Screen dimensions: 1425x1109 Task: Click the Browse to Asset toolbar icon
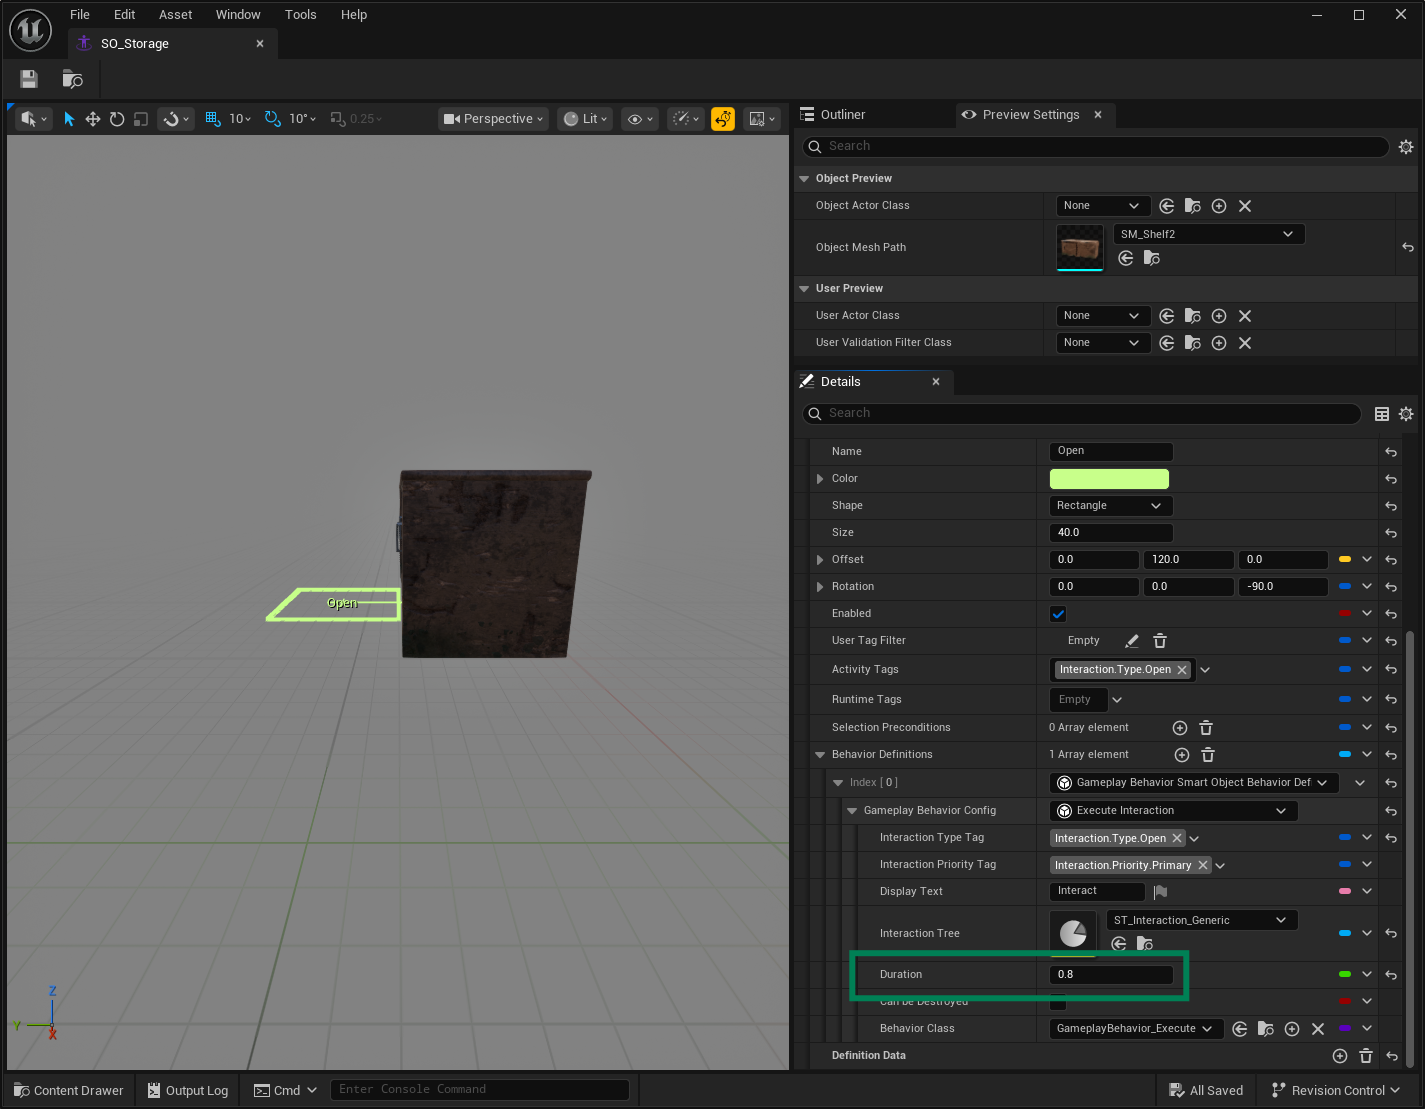click(72, 79)
